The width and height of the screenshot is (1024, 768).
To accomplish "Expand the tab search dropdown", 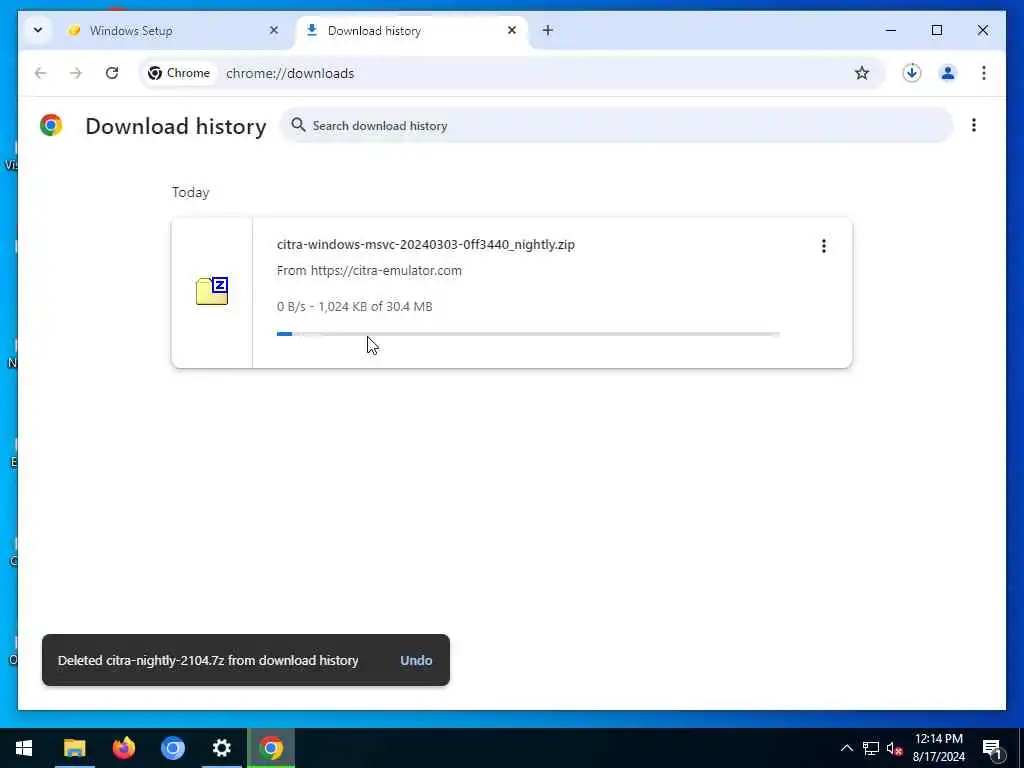I will click(38, 30).
